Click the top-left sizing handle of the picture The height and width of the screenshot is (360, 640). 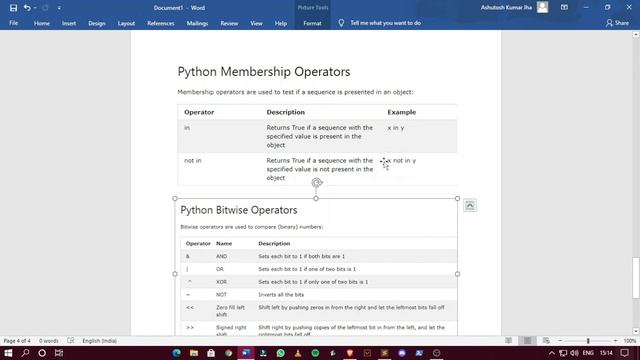pyautogui.click(x=175, y=198)
